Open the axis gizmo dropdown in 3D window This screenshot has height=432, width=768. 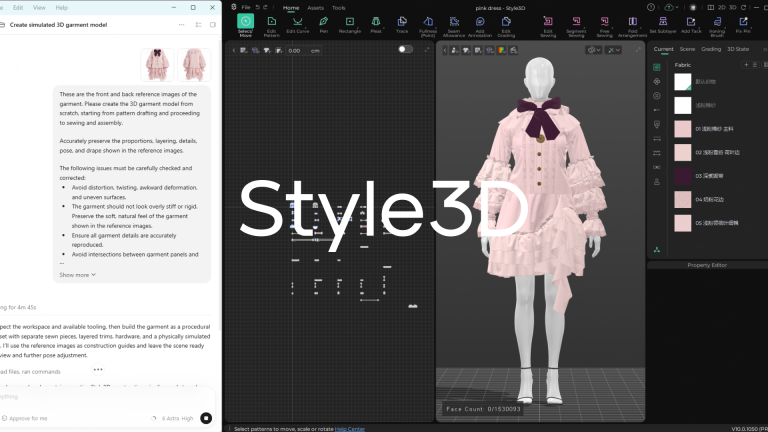[x=613, y=50]
